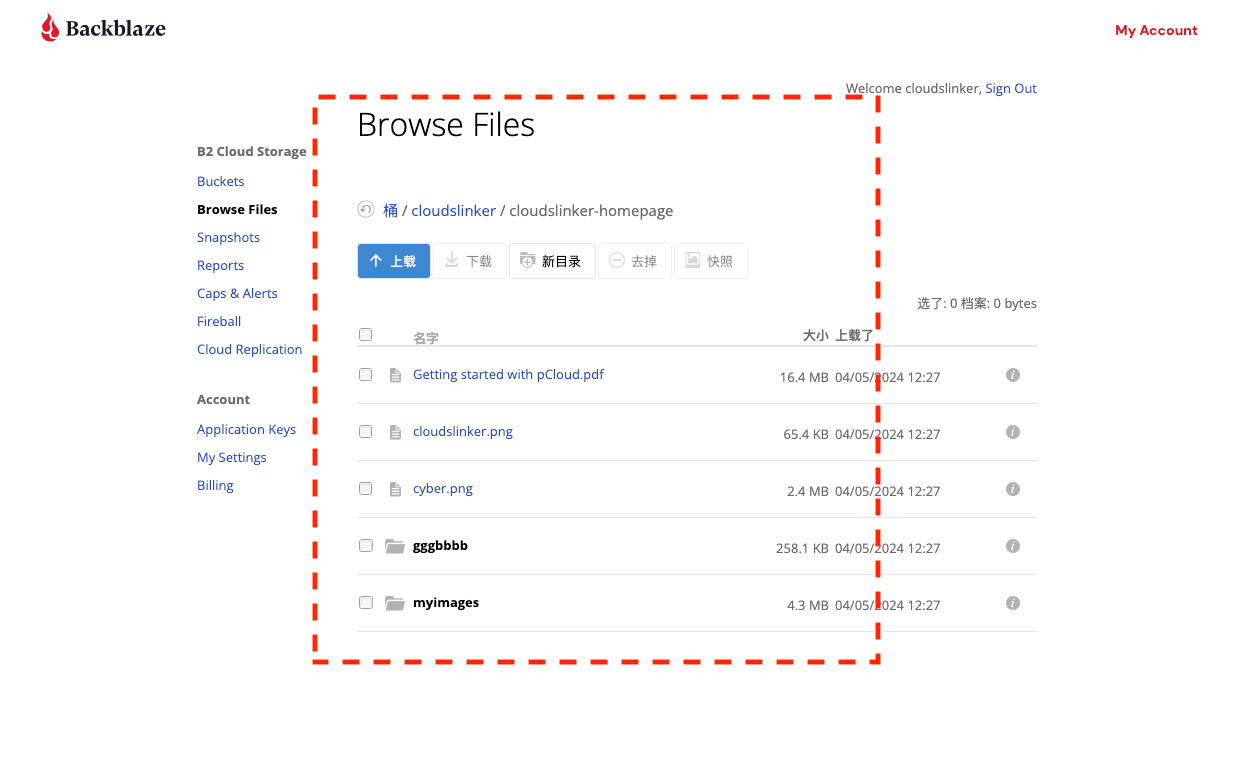1234x764 pixels.
Task: Click the 下载 download button
Action: tap(469, 261)
